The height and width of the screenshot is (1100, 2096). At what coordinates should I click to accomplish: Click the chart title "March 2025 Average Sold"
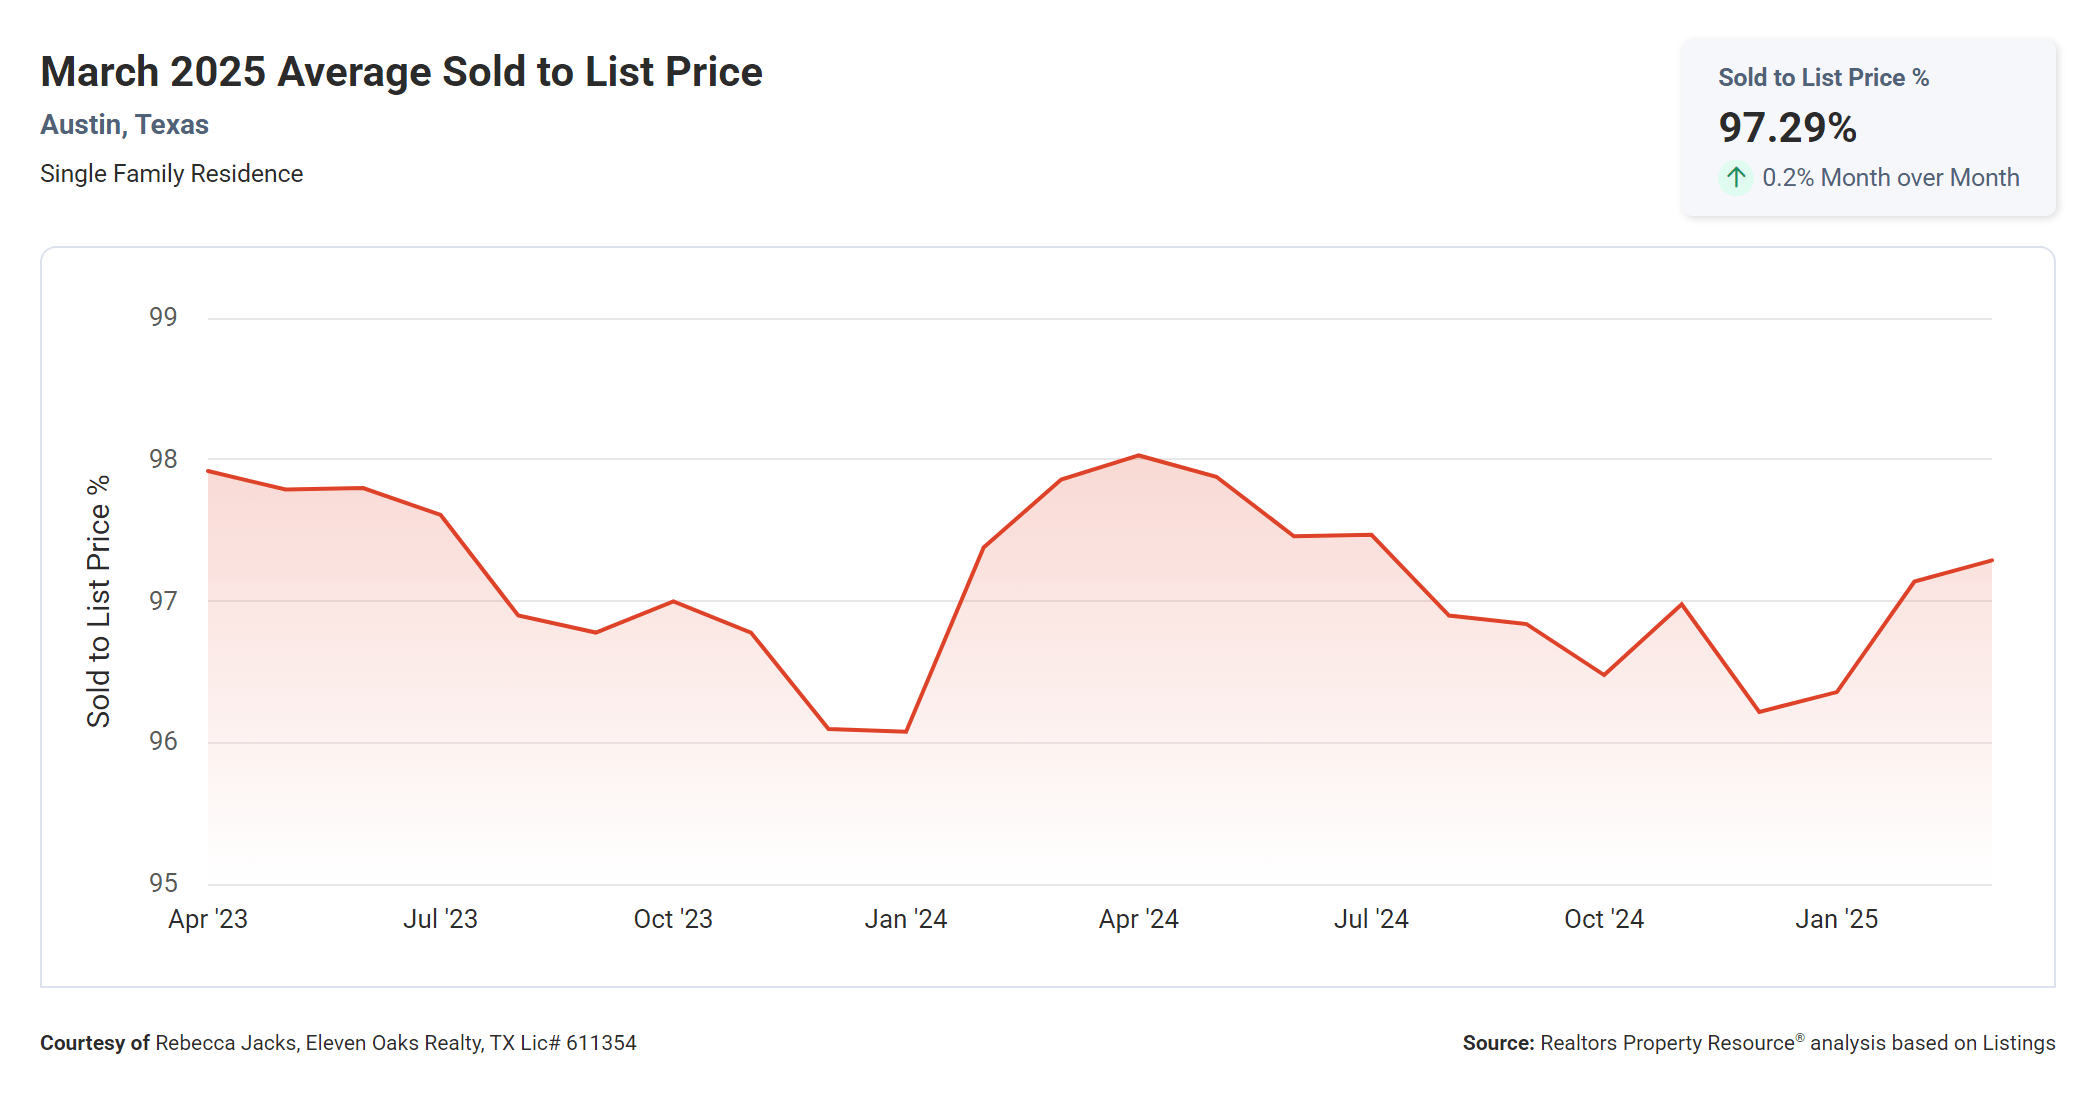401,72
